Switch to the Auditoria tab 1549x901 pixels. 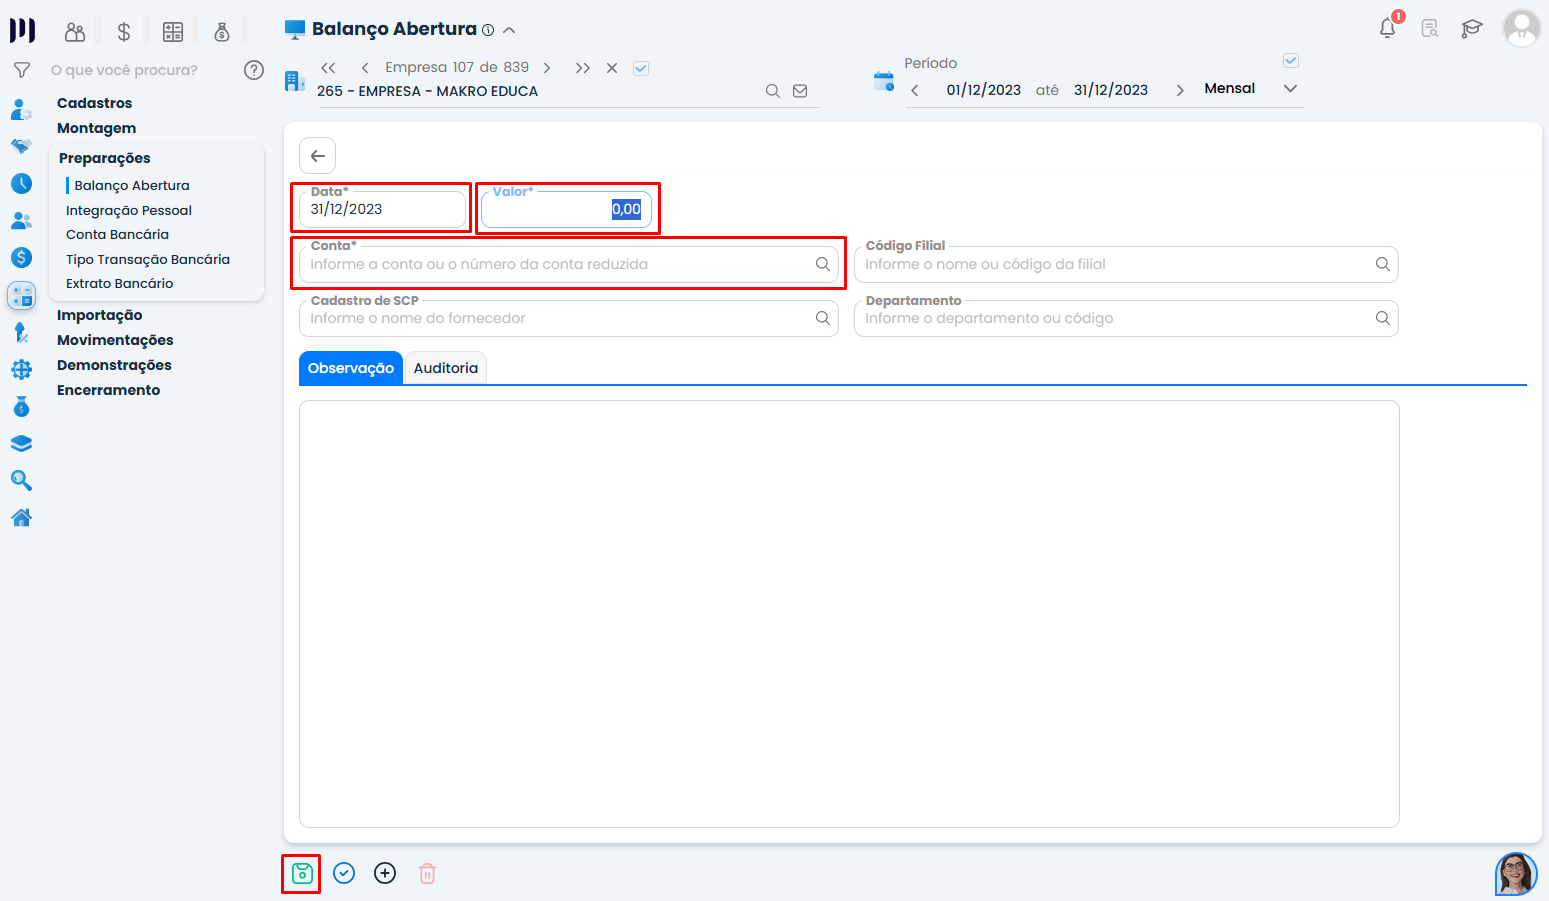click(x=445, y=368)
